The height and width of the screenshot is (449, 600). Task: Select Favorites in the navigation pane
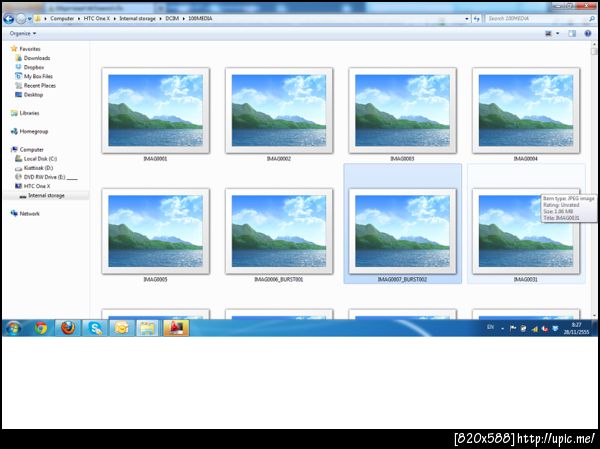pyautogui.click(x=26, y=49)
